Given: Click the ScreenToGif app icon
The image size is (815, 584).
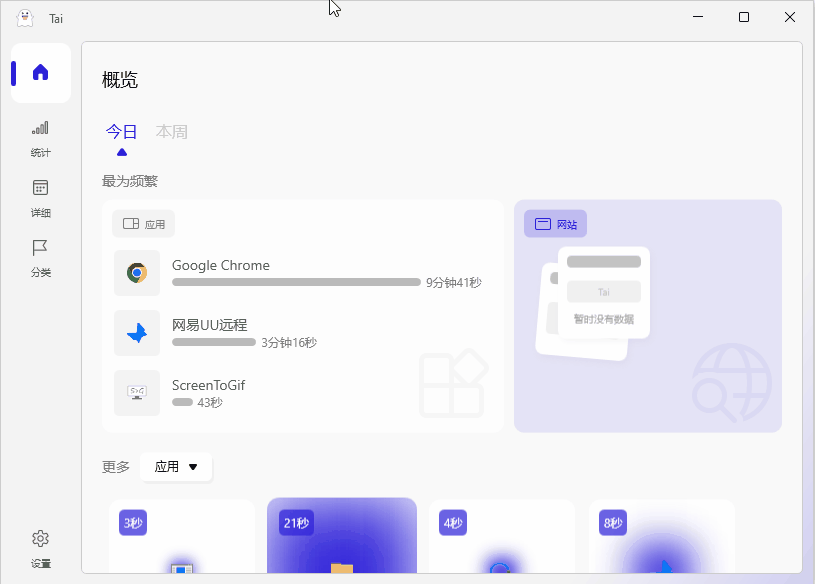Looking at the screenshot, I should (137, 393).
